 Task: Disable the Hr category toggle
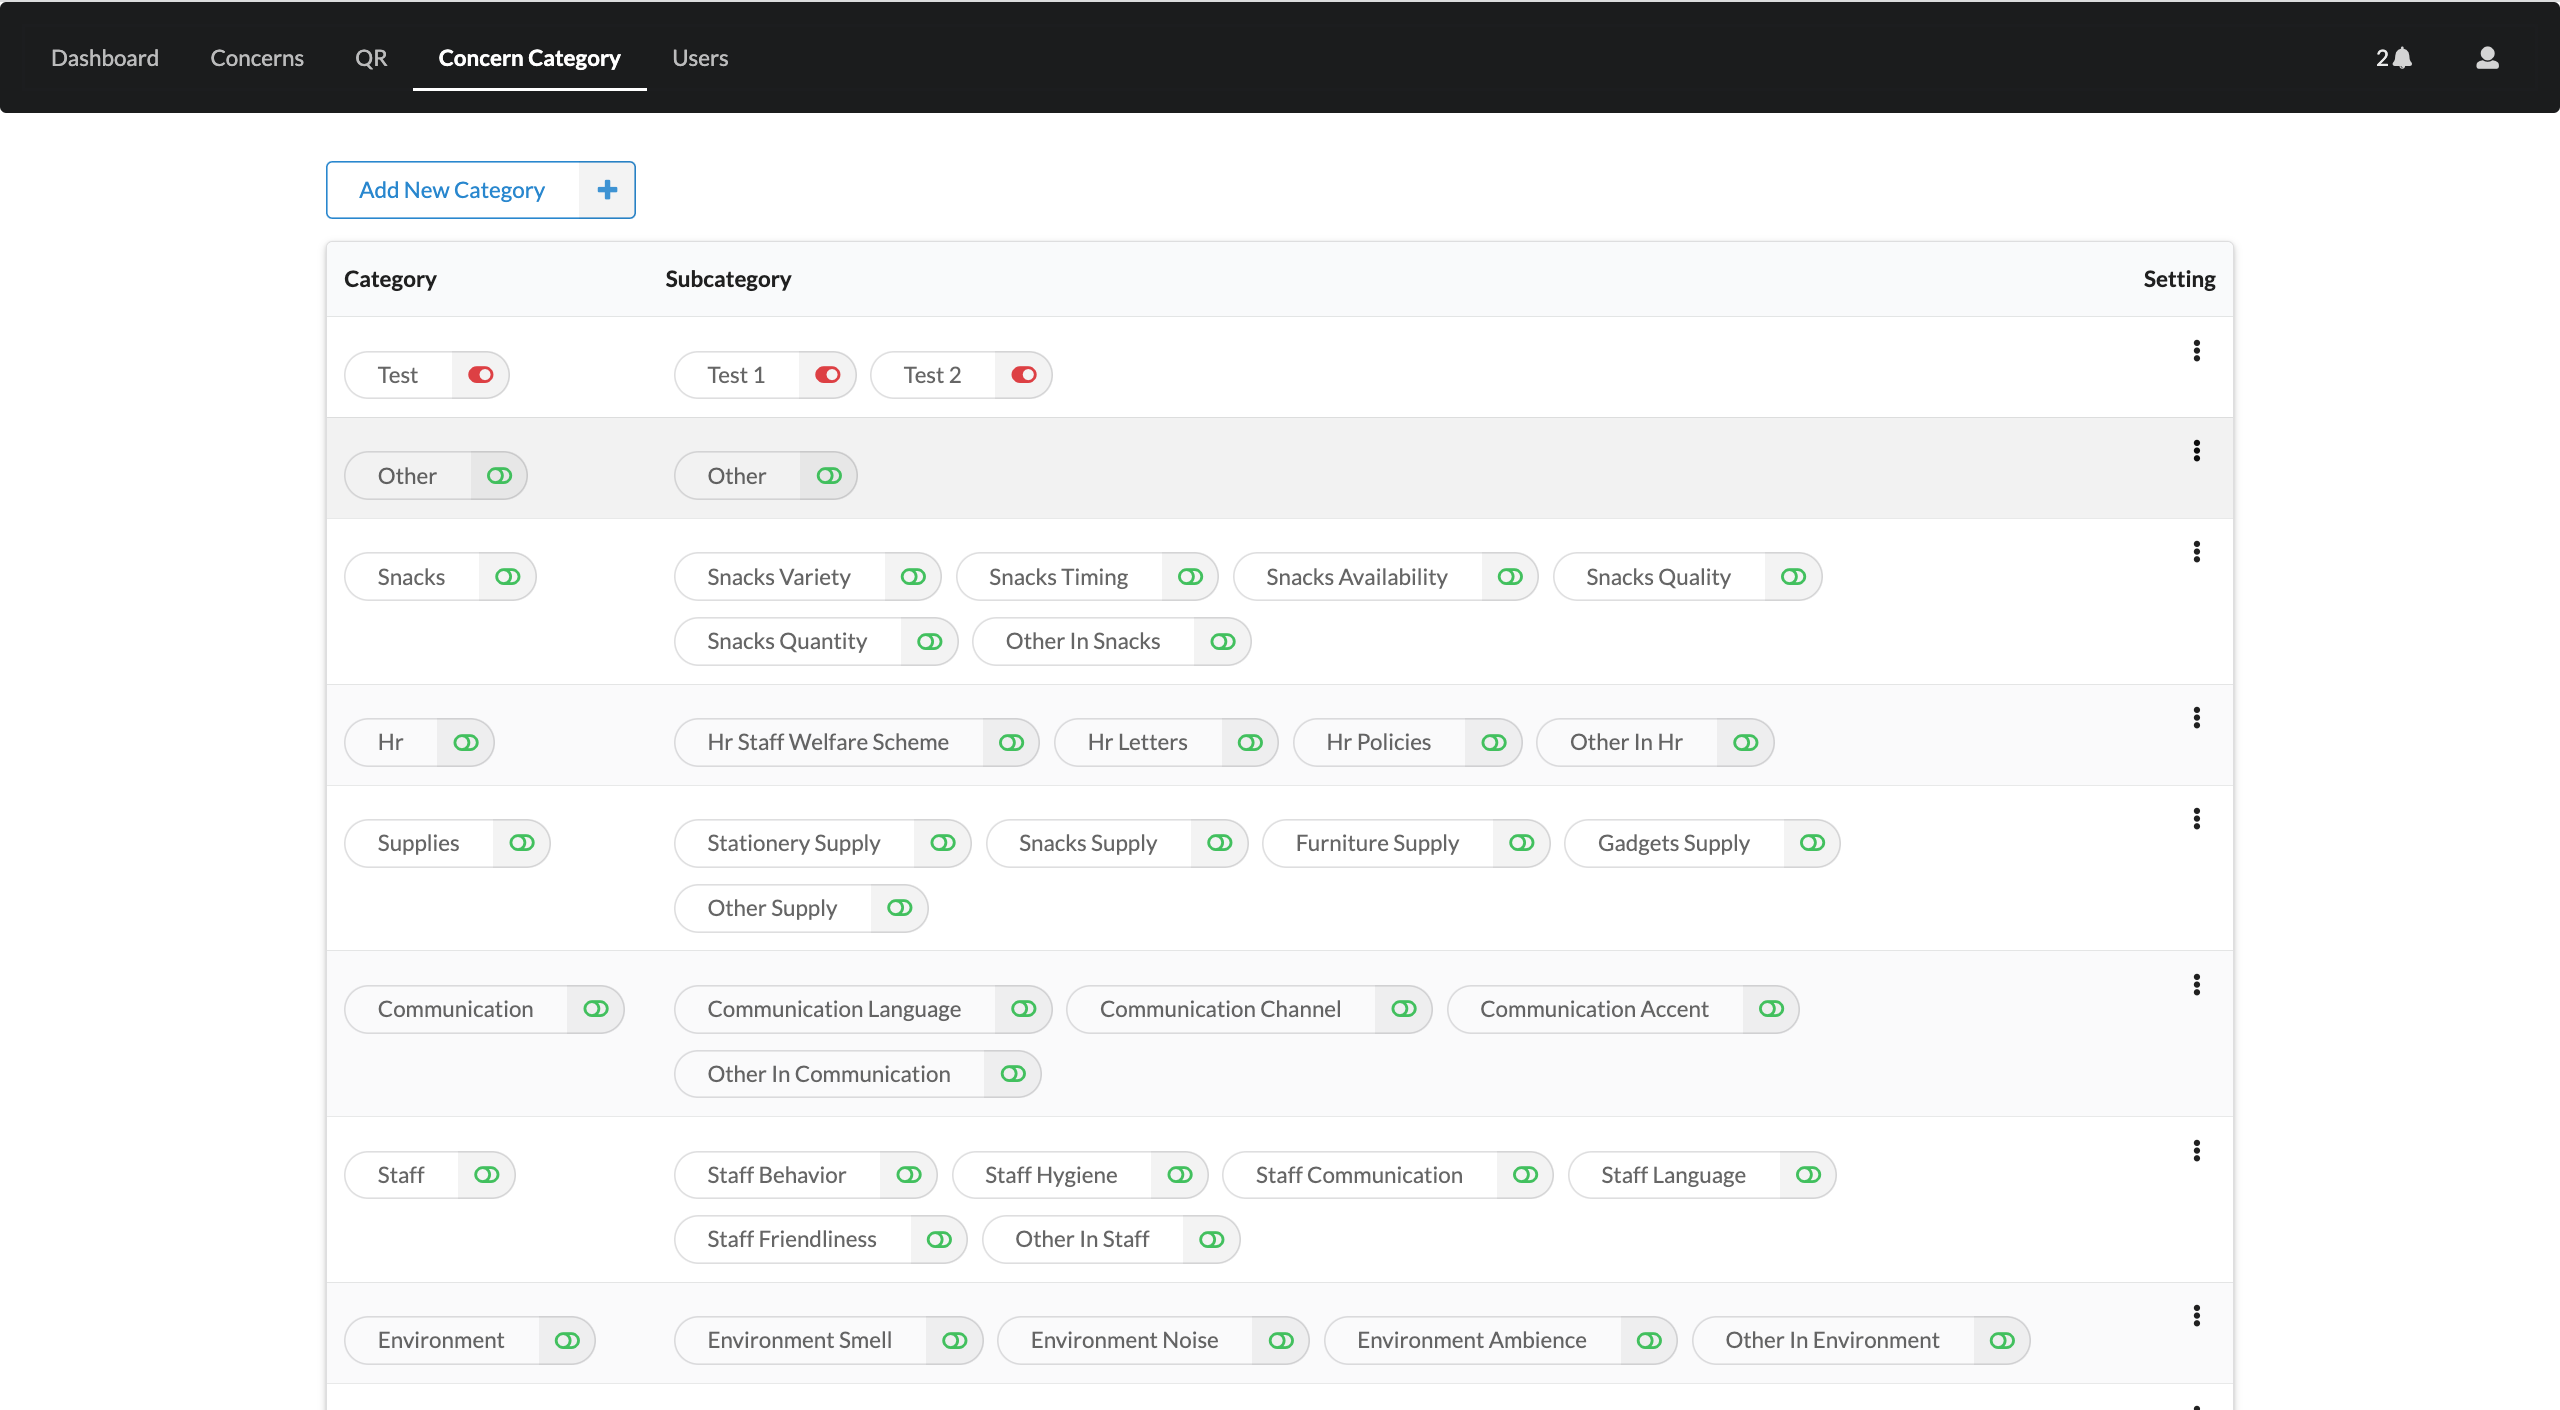(x=466, y=743)
